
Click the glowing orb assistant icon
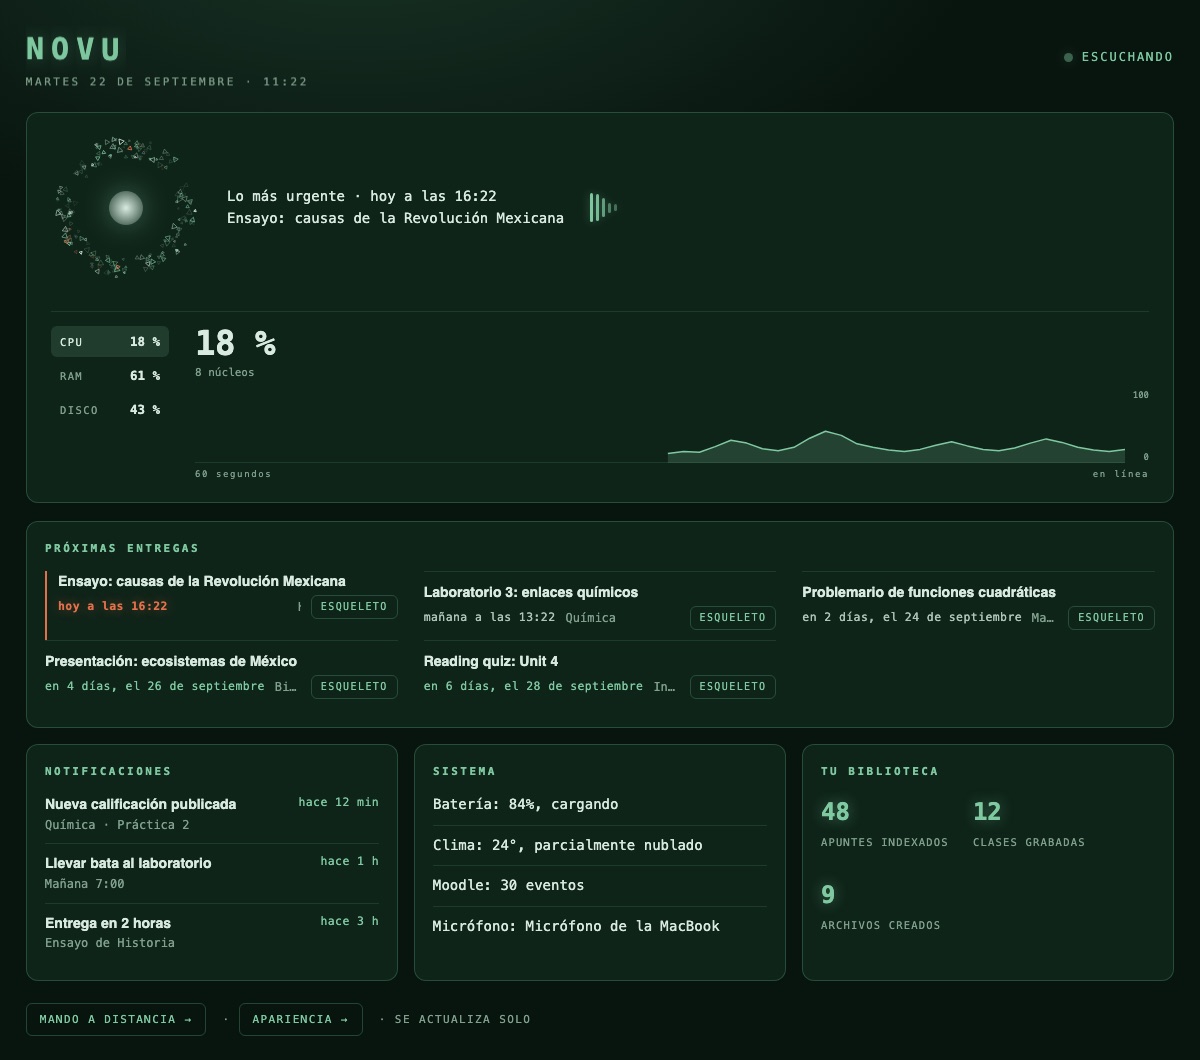click(125, 208)
